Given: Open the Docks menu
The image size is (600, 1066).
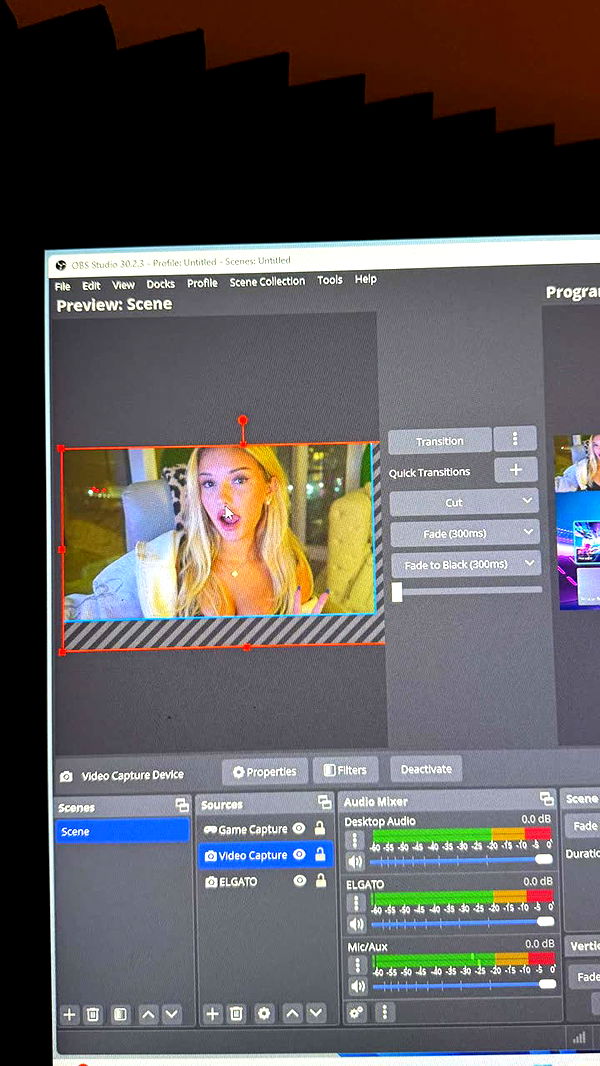Looking at the screenshot, I should [x=160, y=284].
